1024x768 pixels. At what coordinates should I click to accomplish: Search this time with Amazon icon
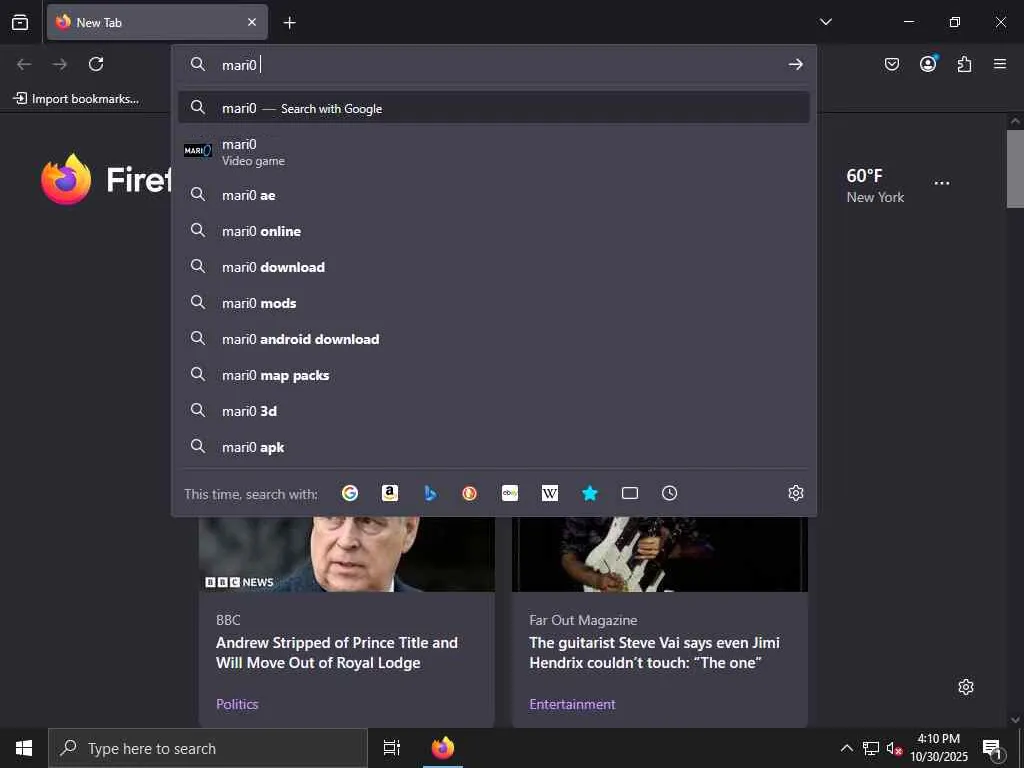coord(390,493)
